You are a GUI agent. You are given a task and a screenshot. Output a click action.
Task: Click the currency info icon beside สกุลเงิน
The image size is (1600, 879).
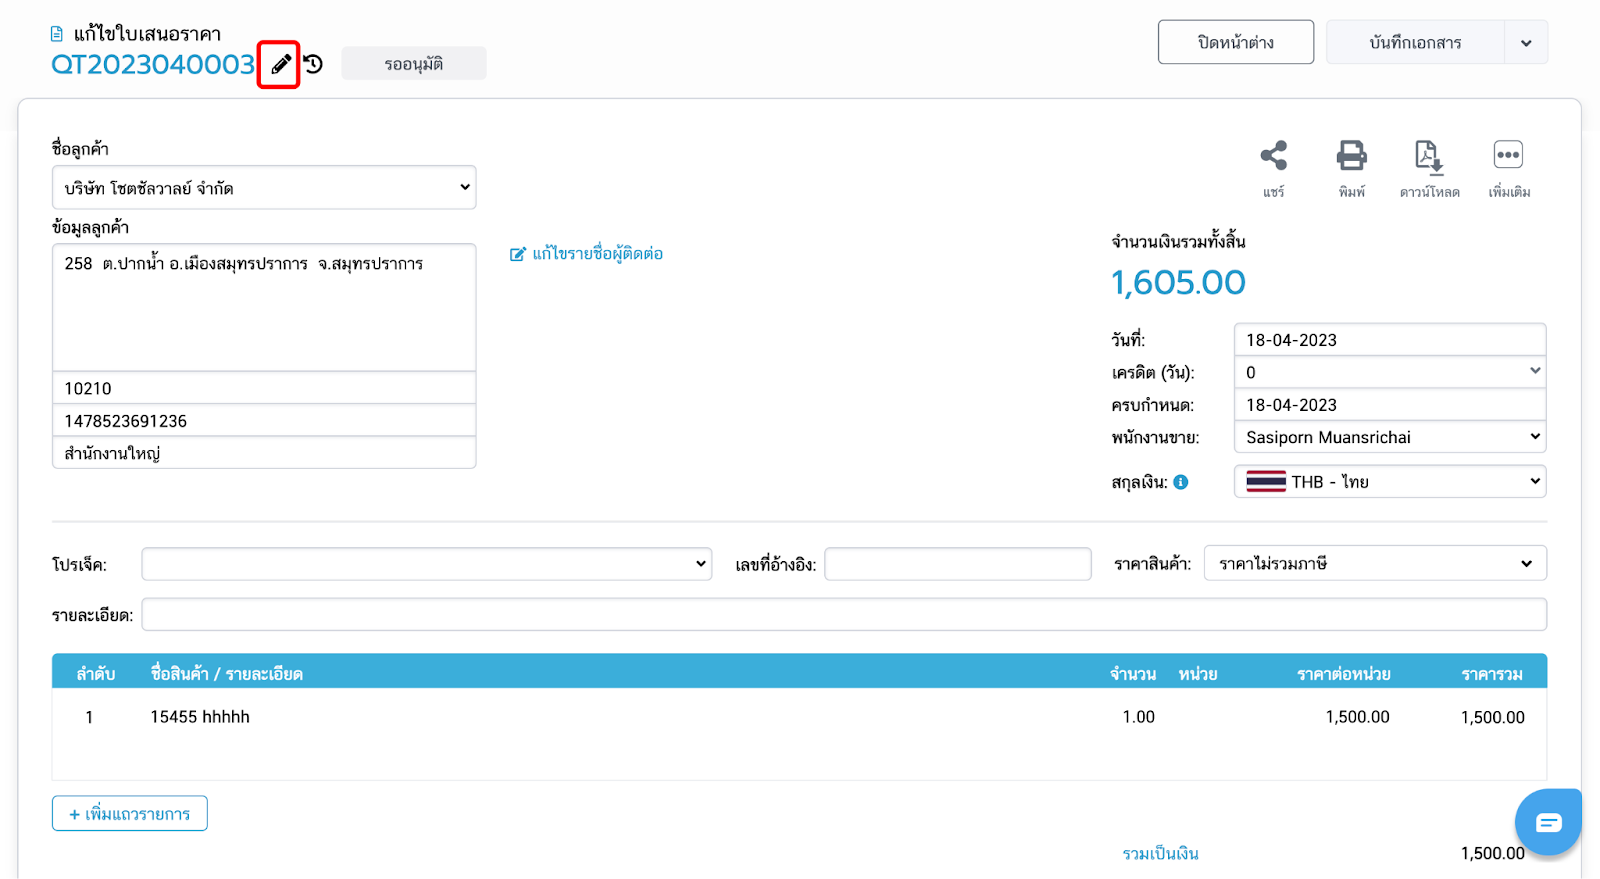click(1181, 482)
